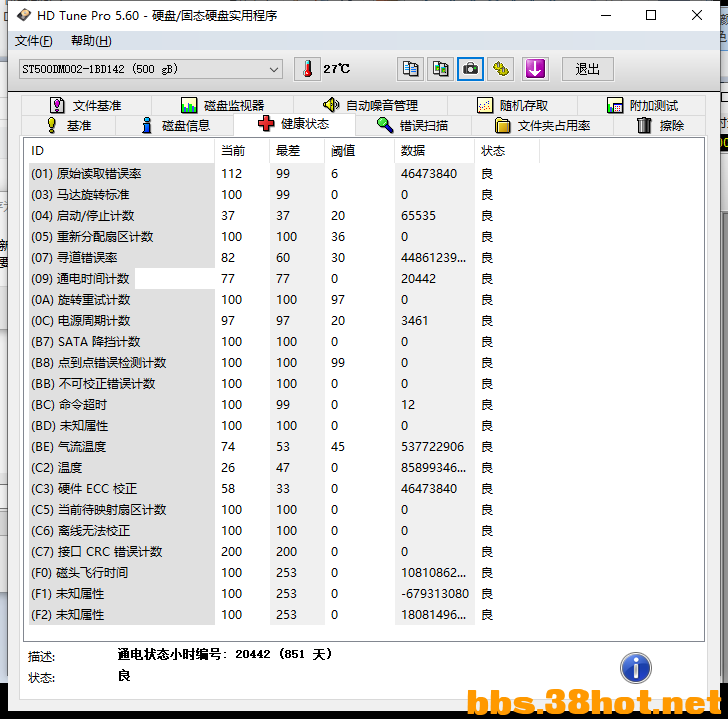This screenshot has width=728, height=719.
Task: Click data value -679313080 in F1 row
Action: (x=435, y=594)
